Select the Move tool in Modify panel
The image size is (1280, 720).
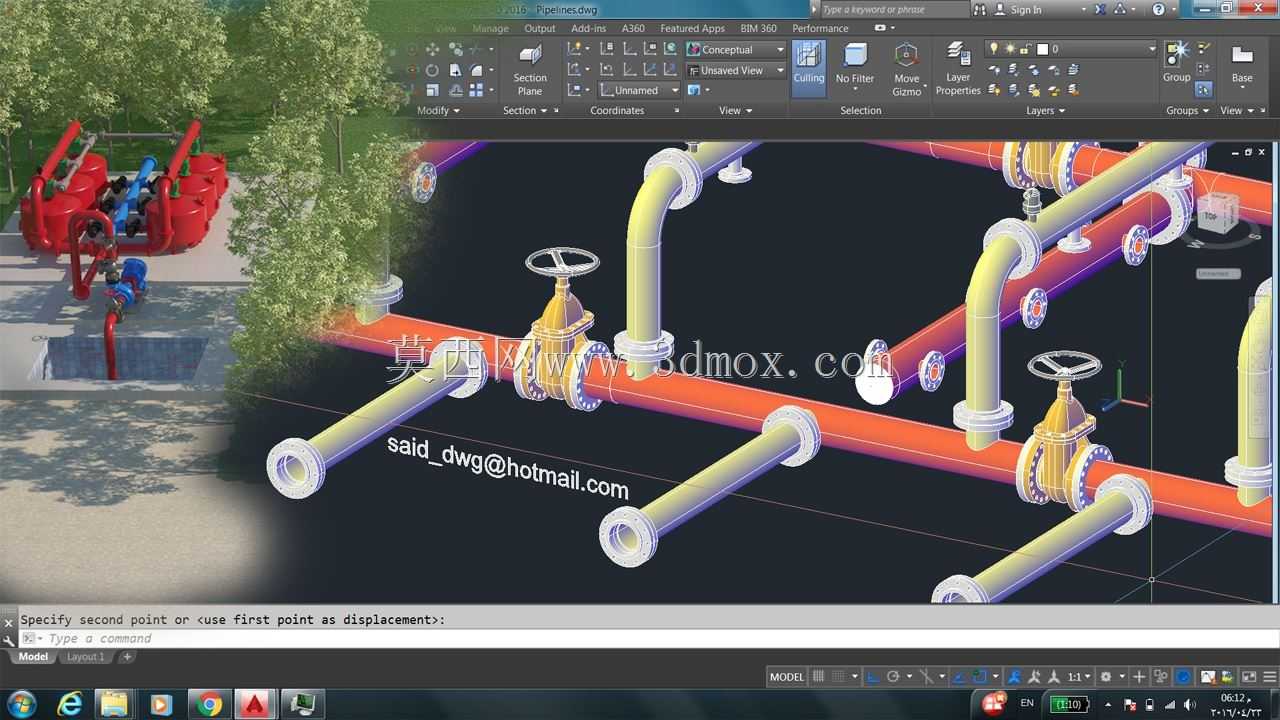pyautogui.click(x=432, y=49)
